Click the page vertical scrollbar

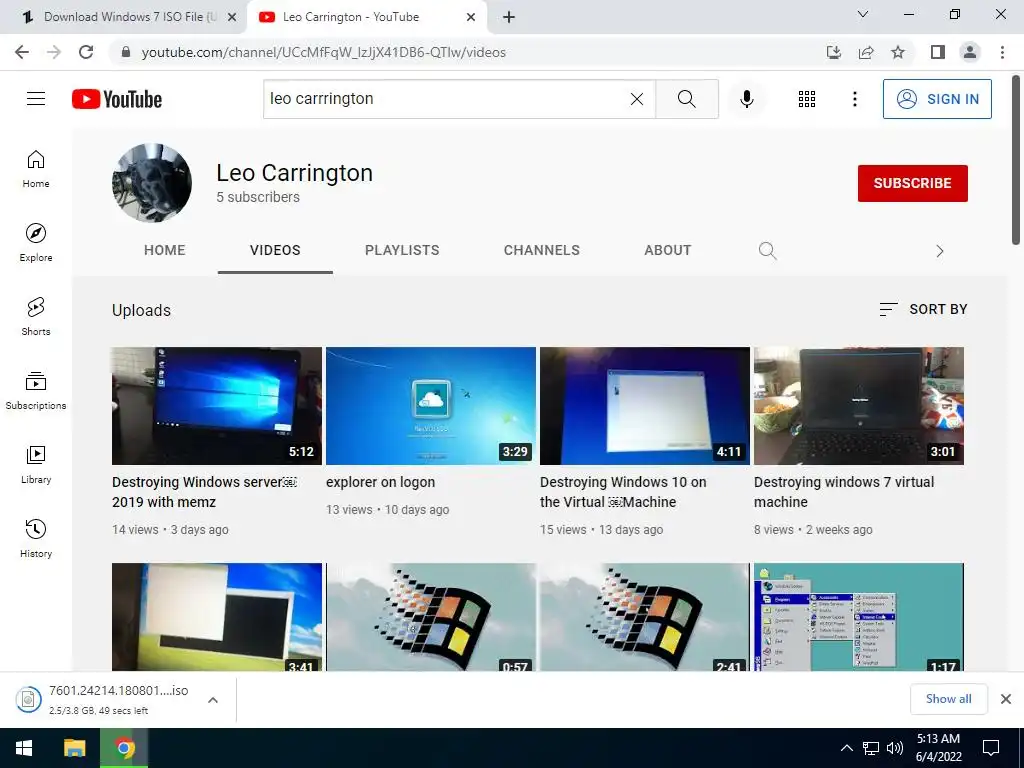1016,160
